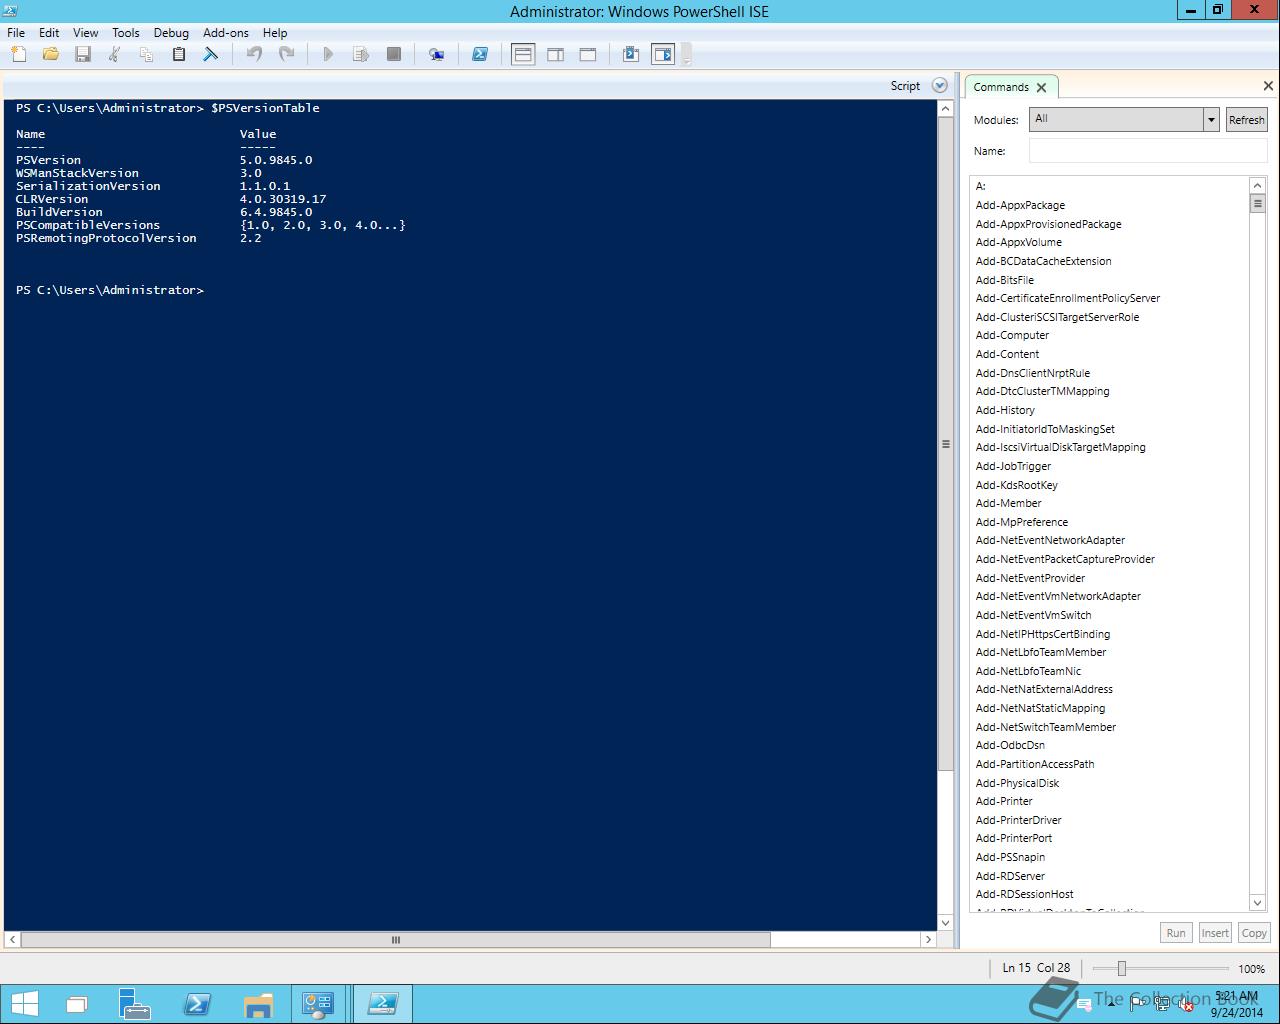Select Add-BitsFile in command list
The height and width of the screenshot is (1024, 1280).
(x=1005, y=280)
